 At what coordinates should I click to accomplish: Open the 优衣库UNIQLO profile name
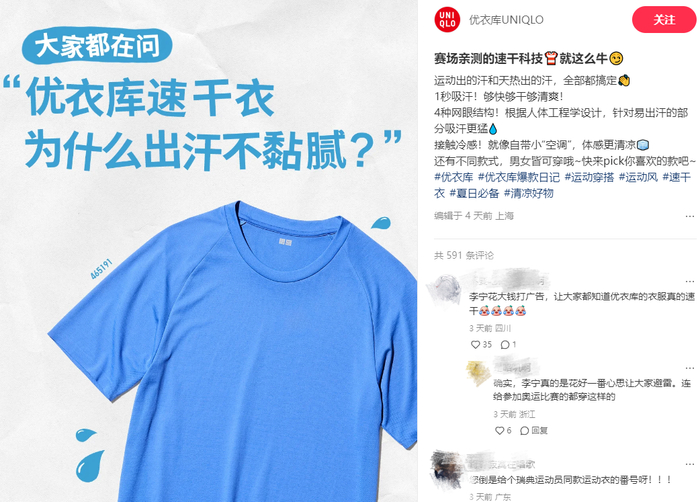[506, 20]
